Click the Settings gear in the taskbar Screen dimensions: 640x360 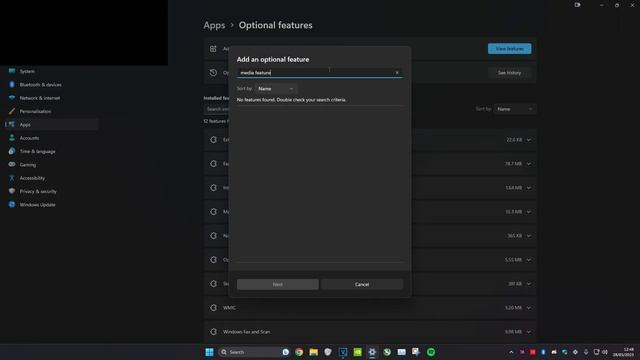pos(372,352)
